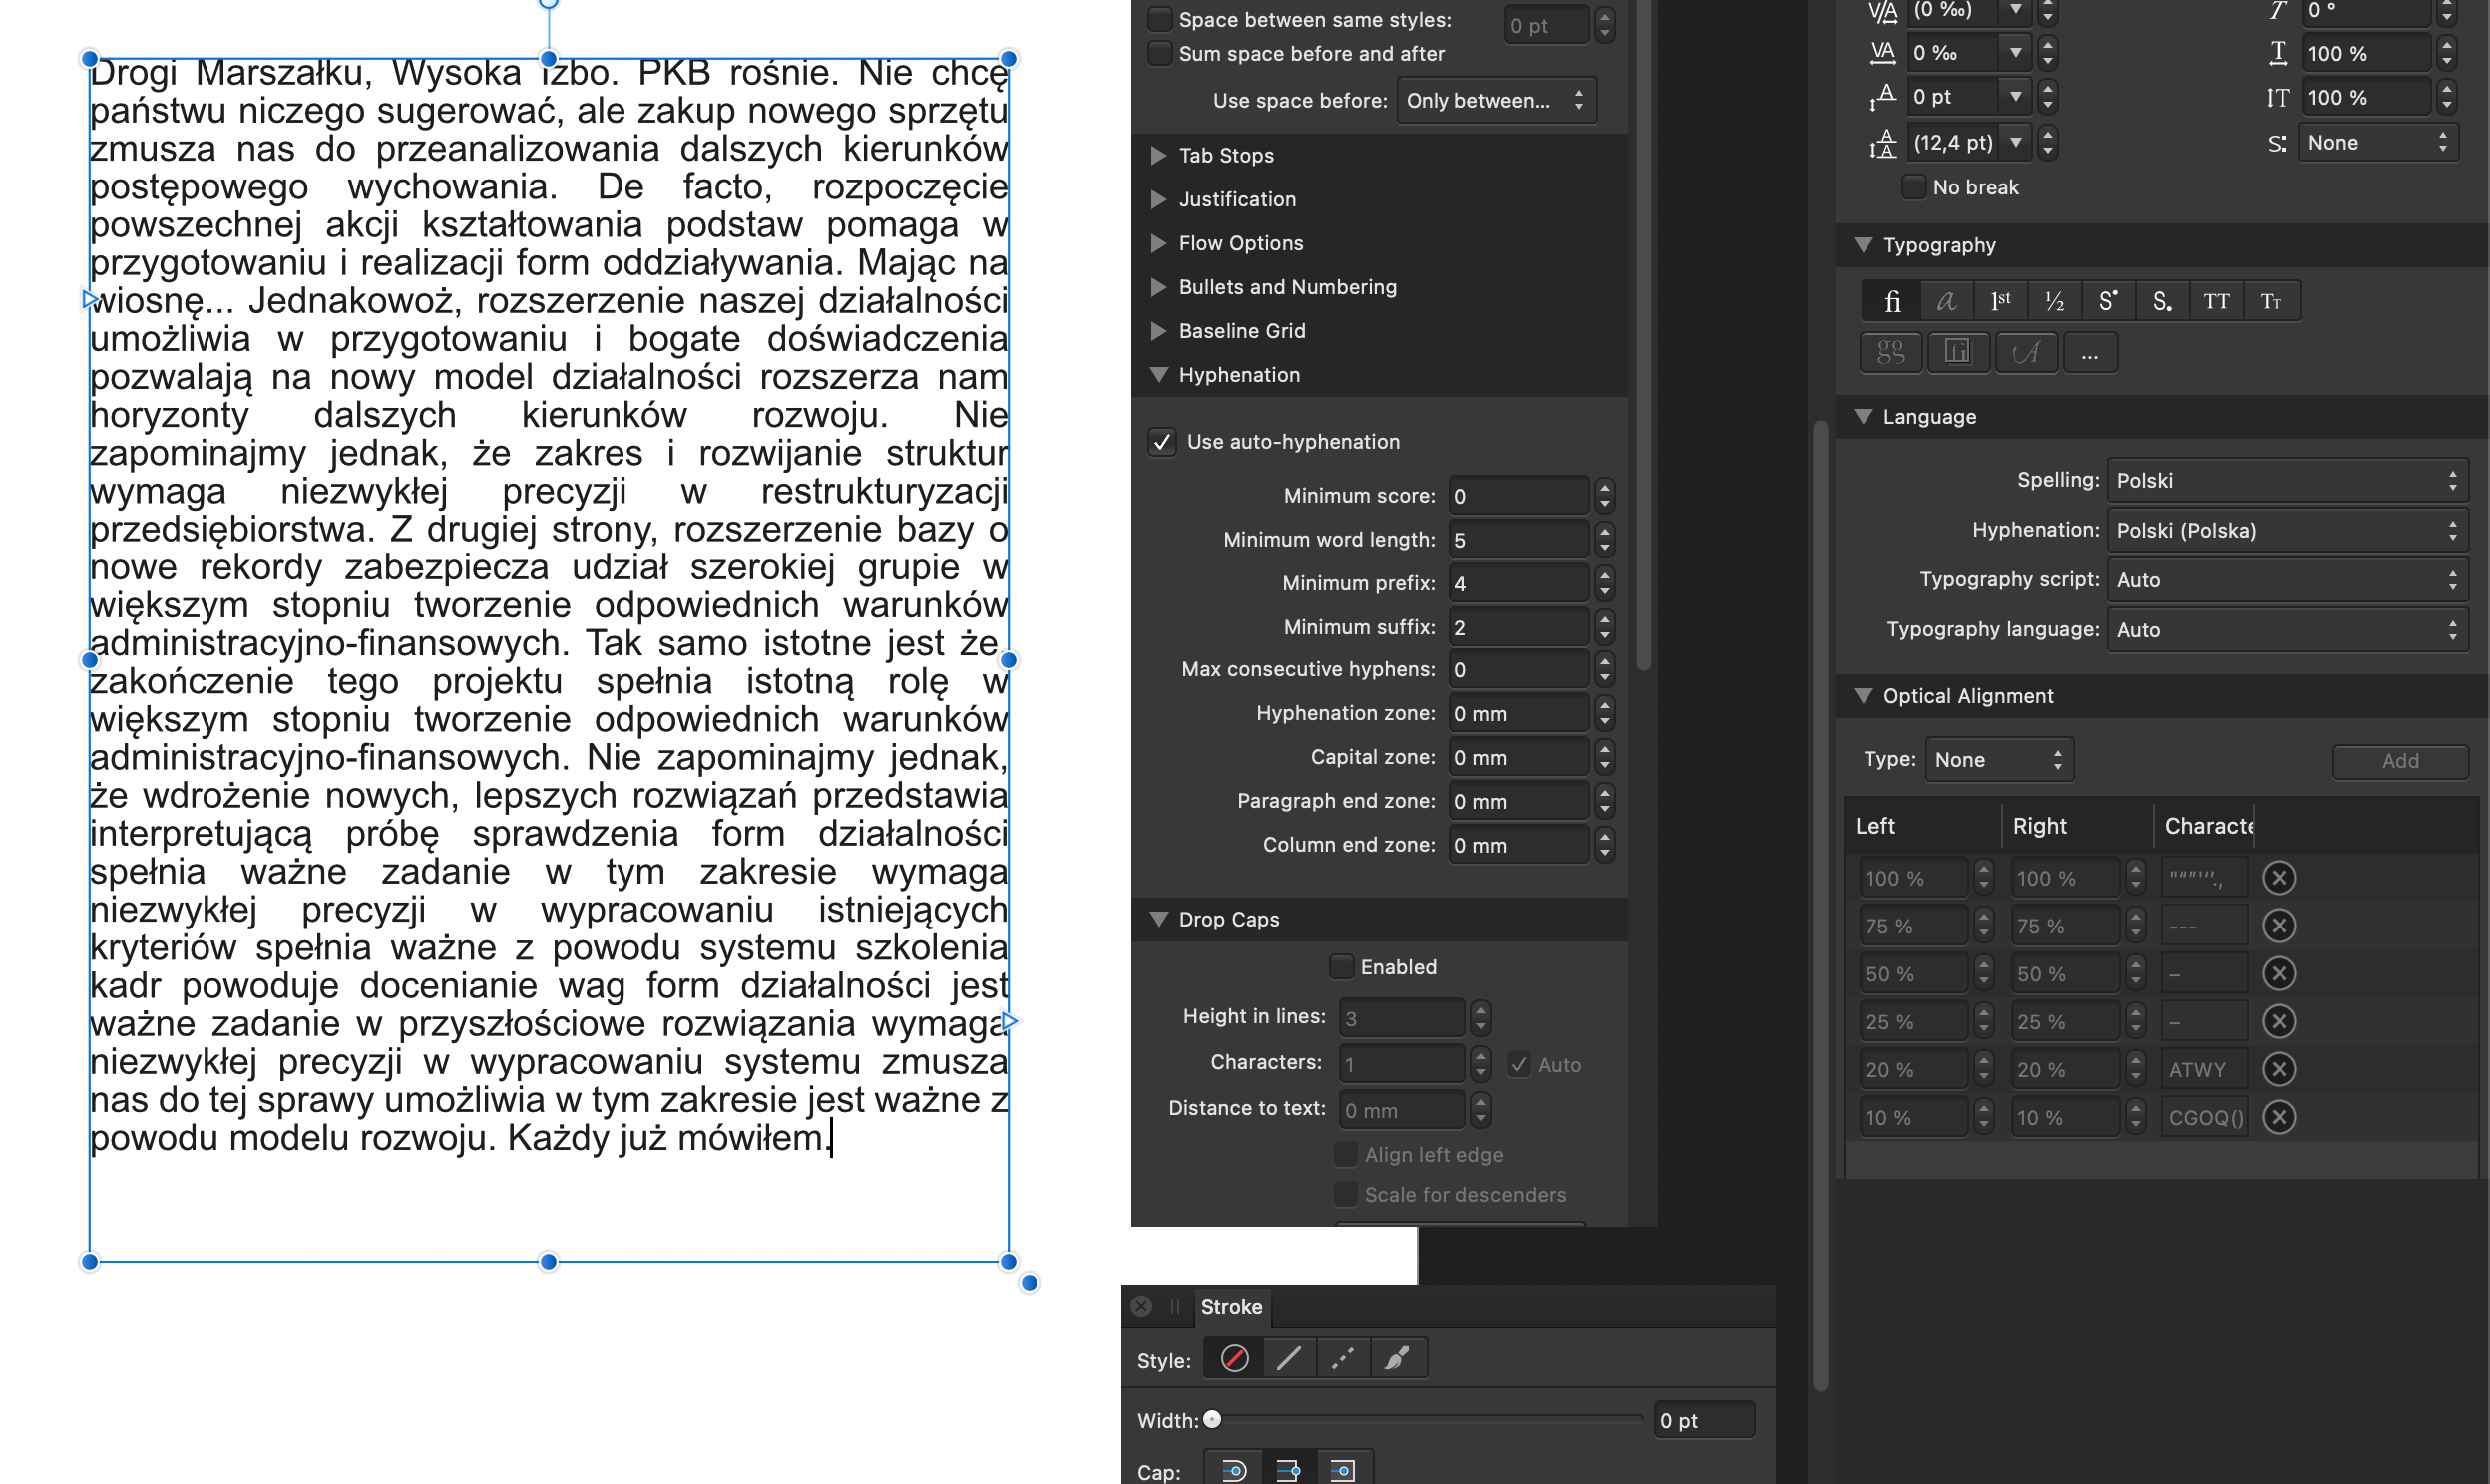Toggle all caps (TT) typography button
This screenshot has height=1484, width=2490.
(x=2215, y=301)
